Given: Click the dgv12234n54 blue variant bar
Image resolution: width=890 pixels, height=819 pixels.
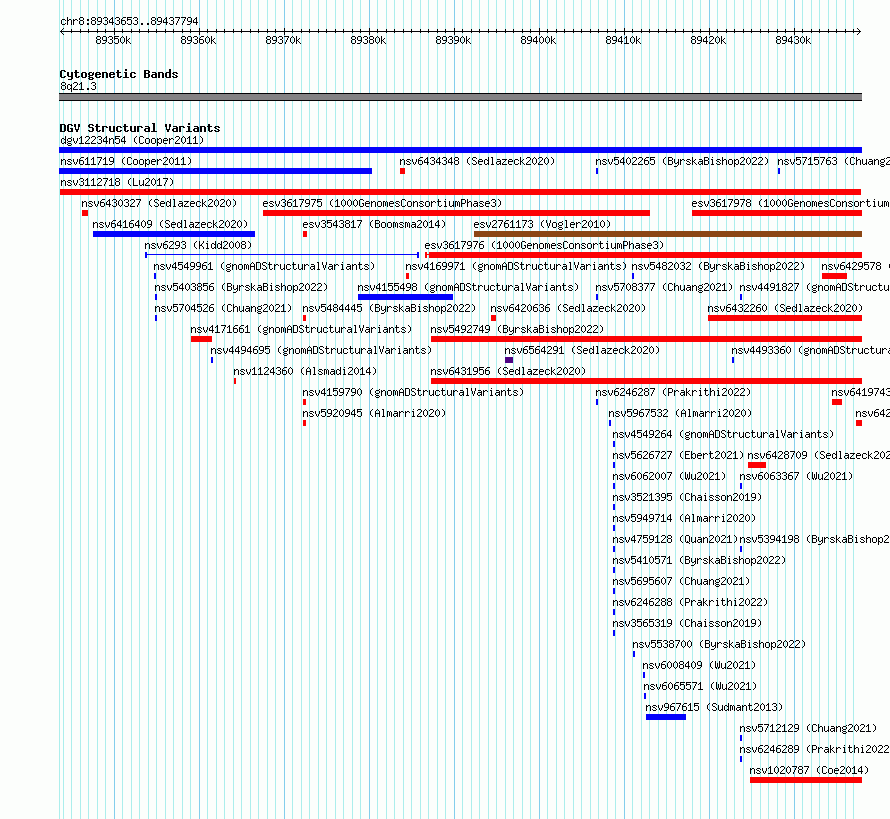Looking at the screenshot, I should tap(460, 150).
